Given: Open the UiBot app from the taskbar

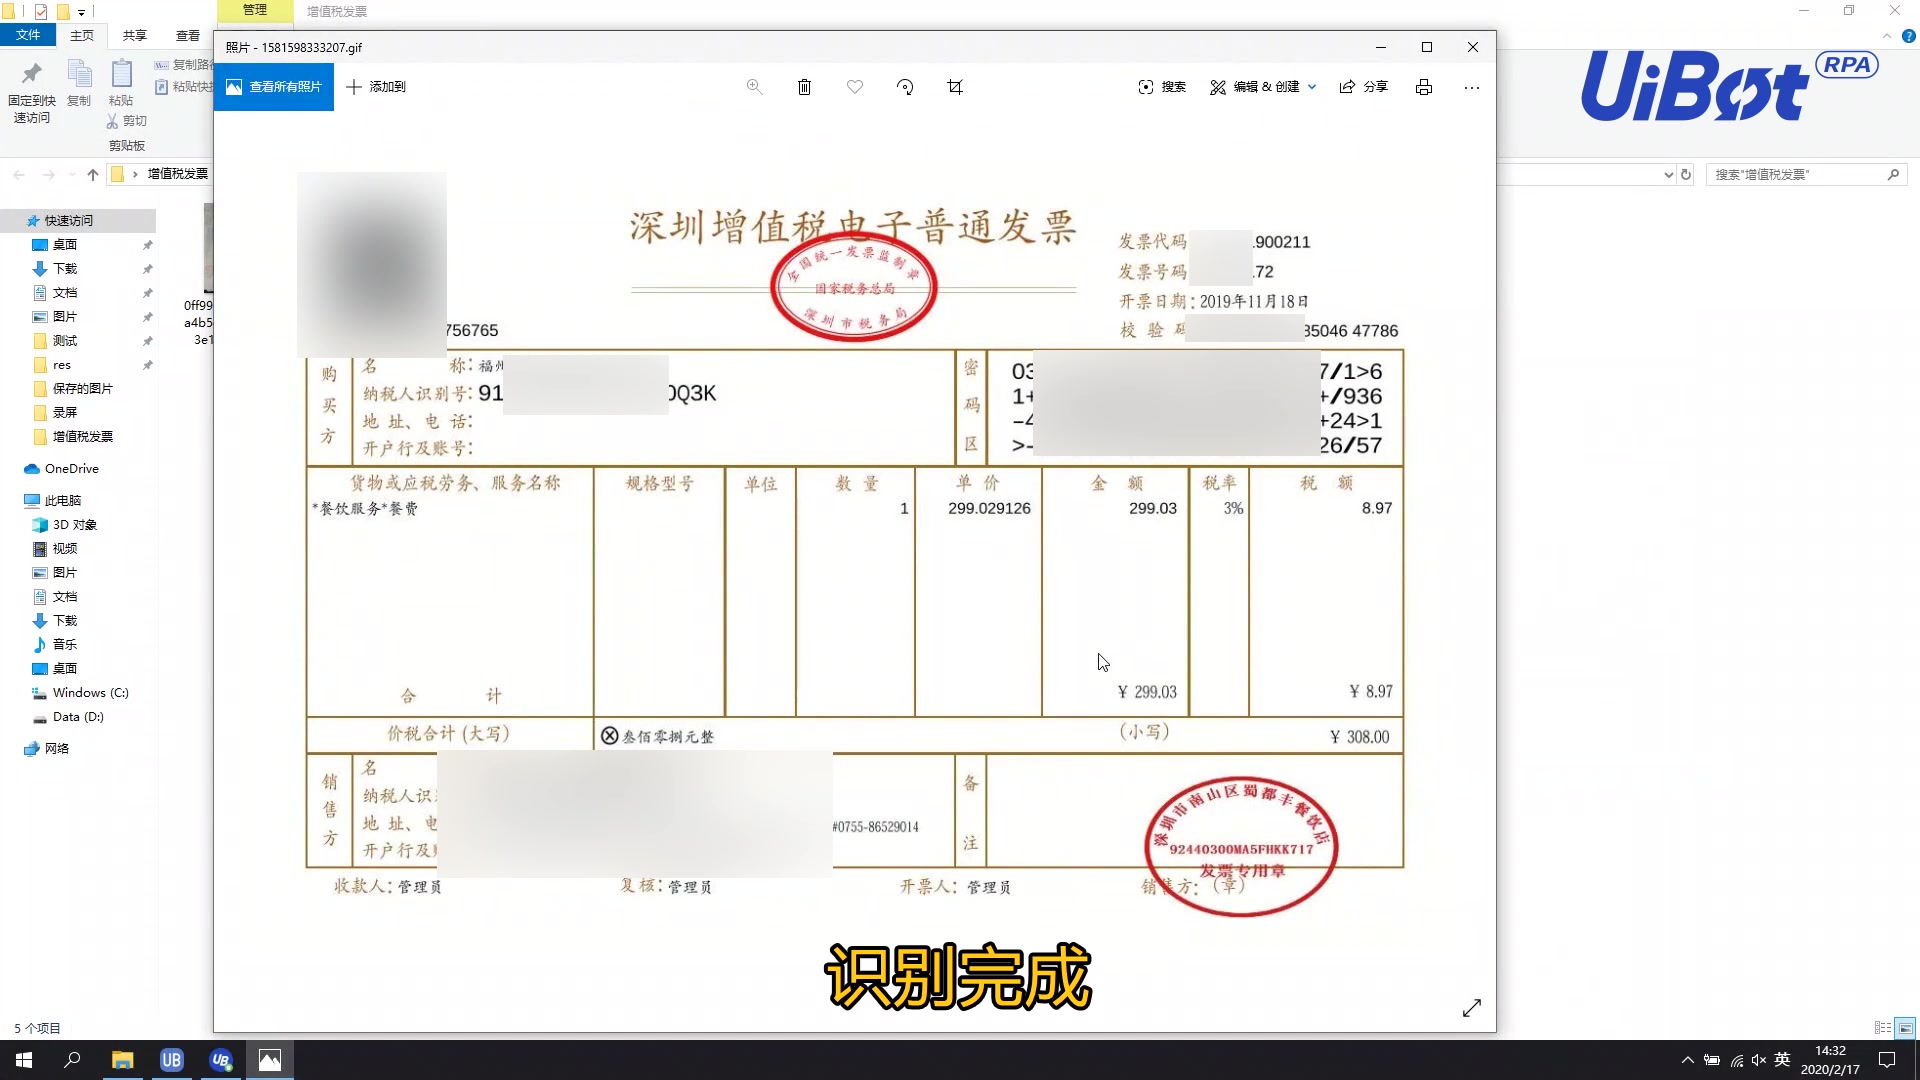Looking at the screenshot, I should [x=171, y=1059].
